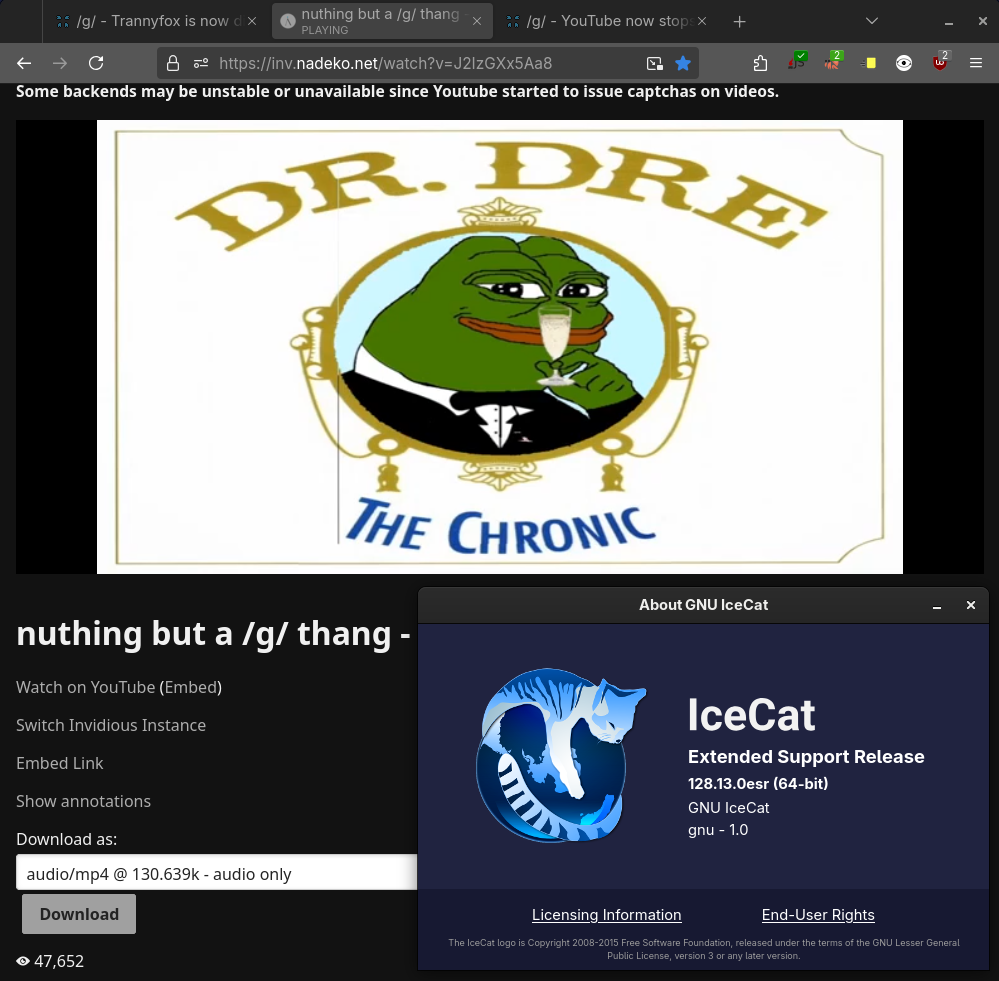The width and height of the screenshot is (999, 981).
Task: Close the 'nuthing but a /g/ thang' tab
Action: coord(477,21)
